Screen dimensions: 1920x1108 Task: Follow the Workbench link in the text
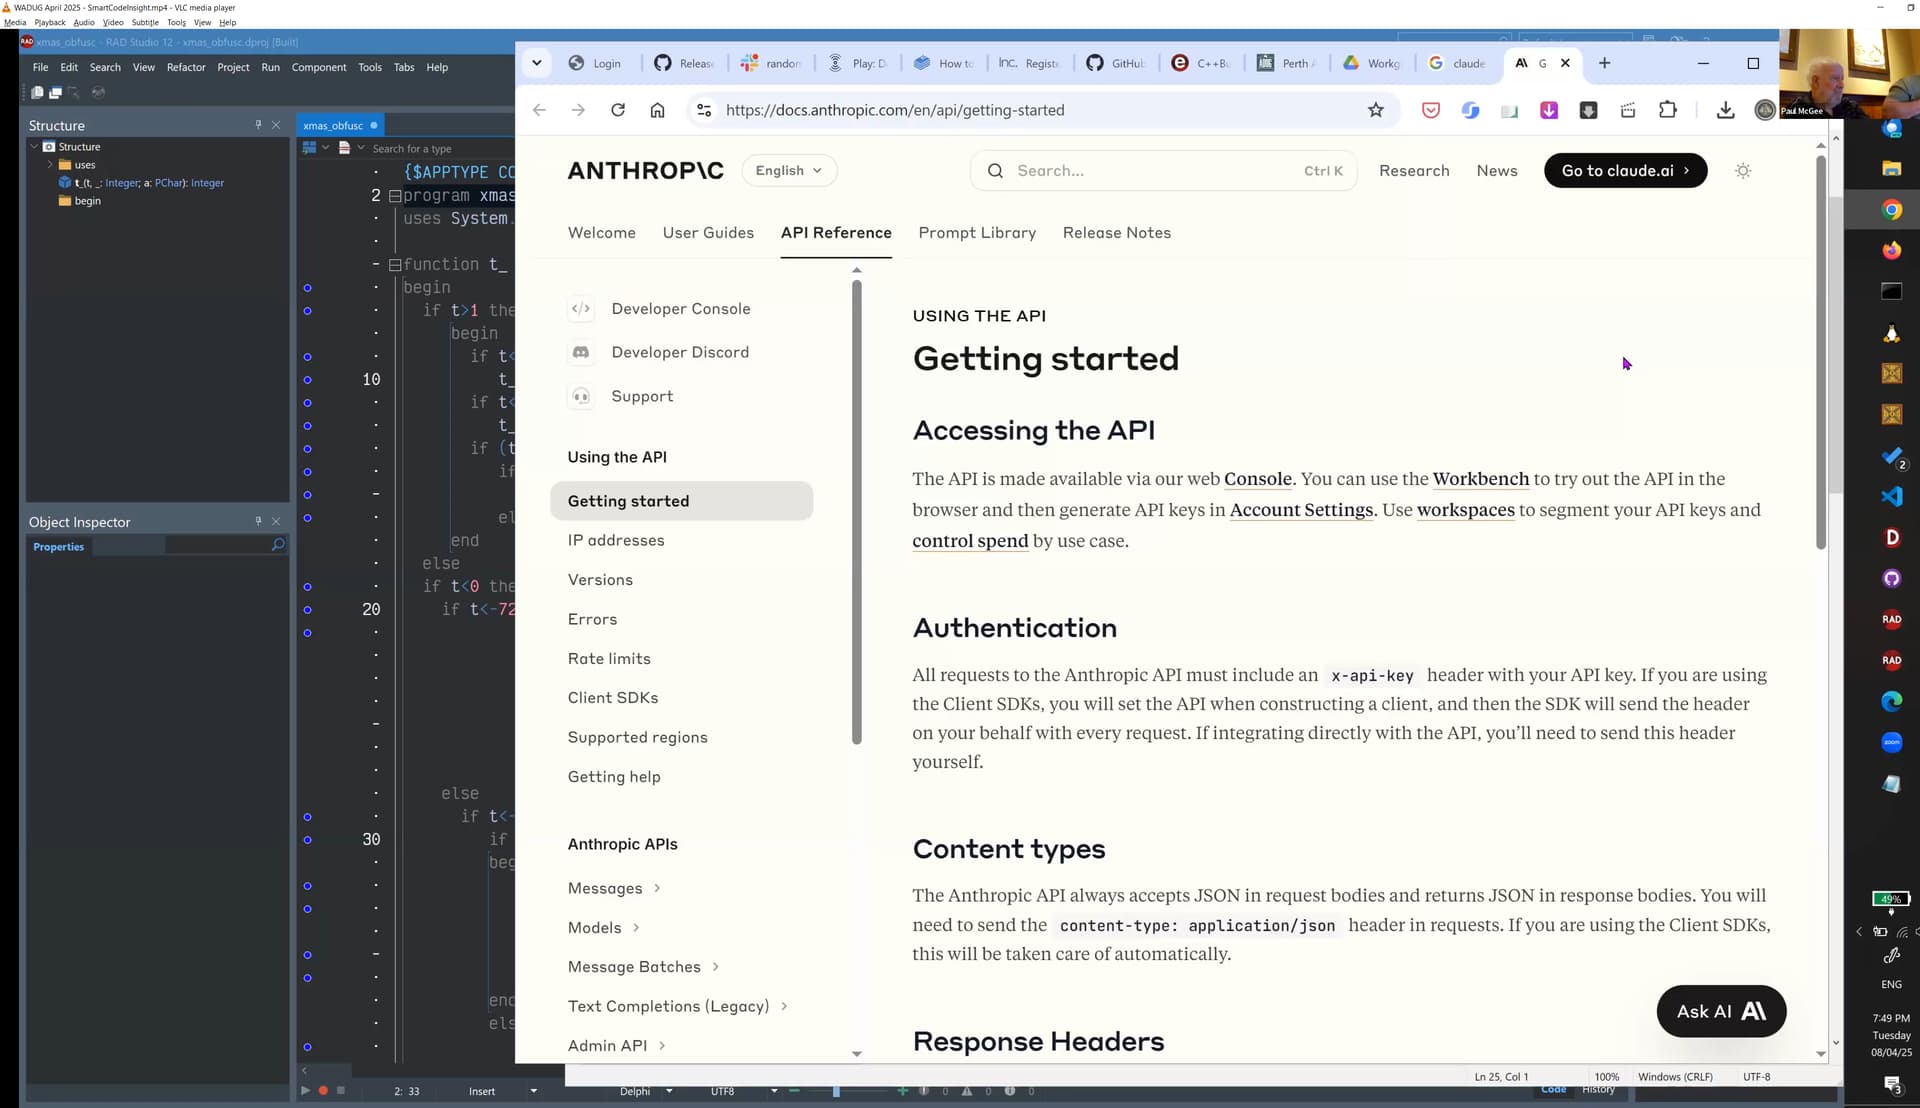tap(1480, 479)
